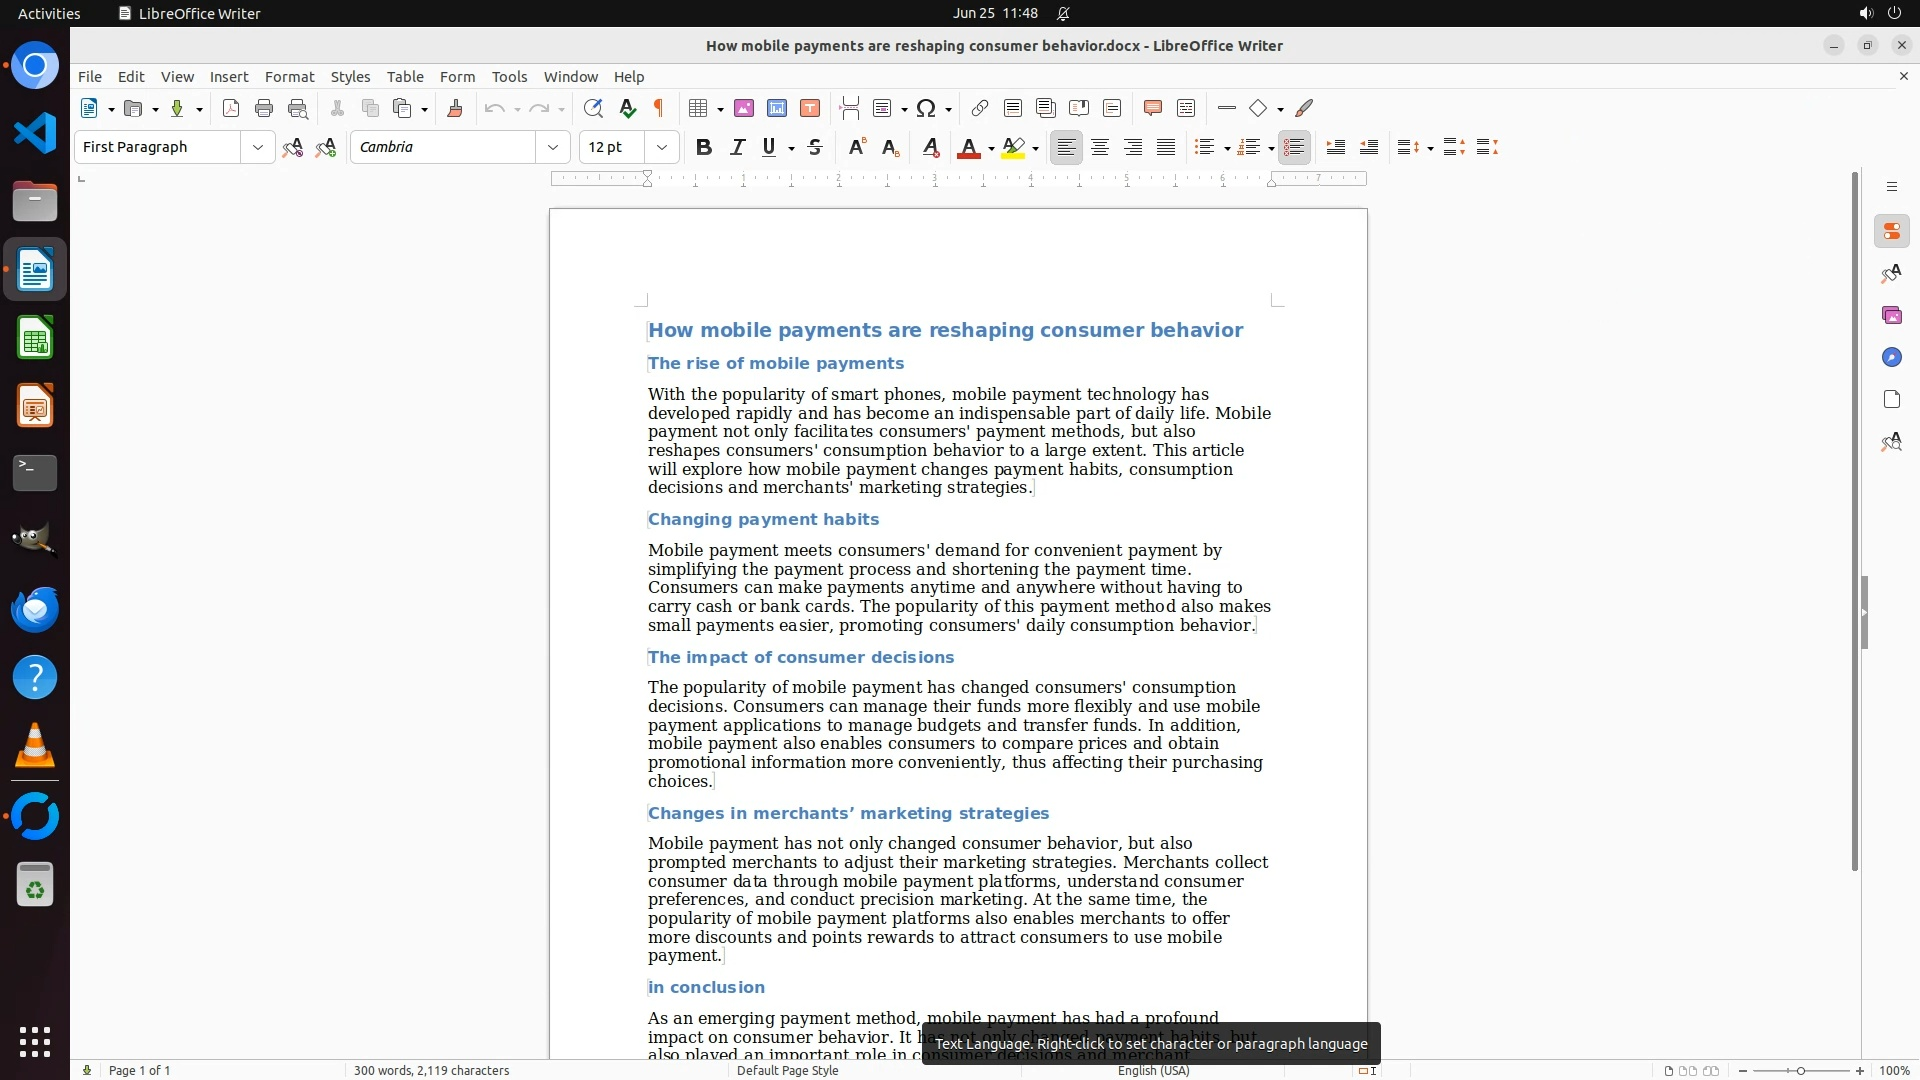Open the Thunderbird mail app from the dock
This screenshot has width=1920, height=1080.
[x=35, y=609]
